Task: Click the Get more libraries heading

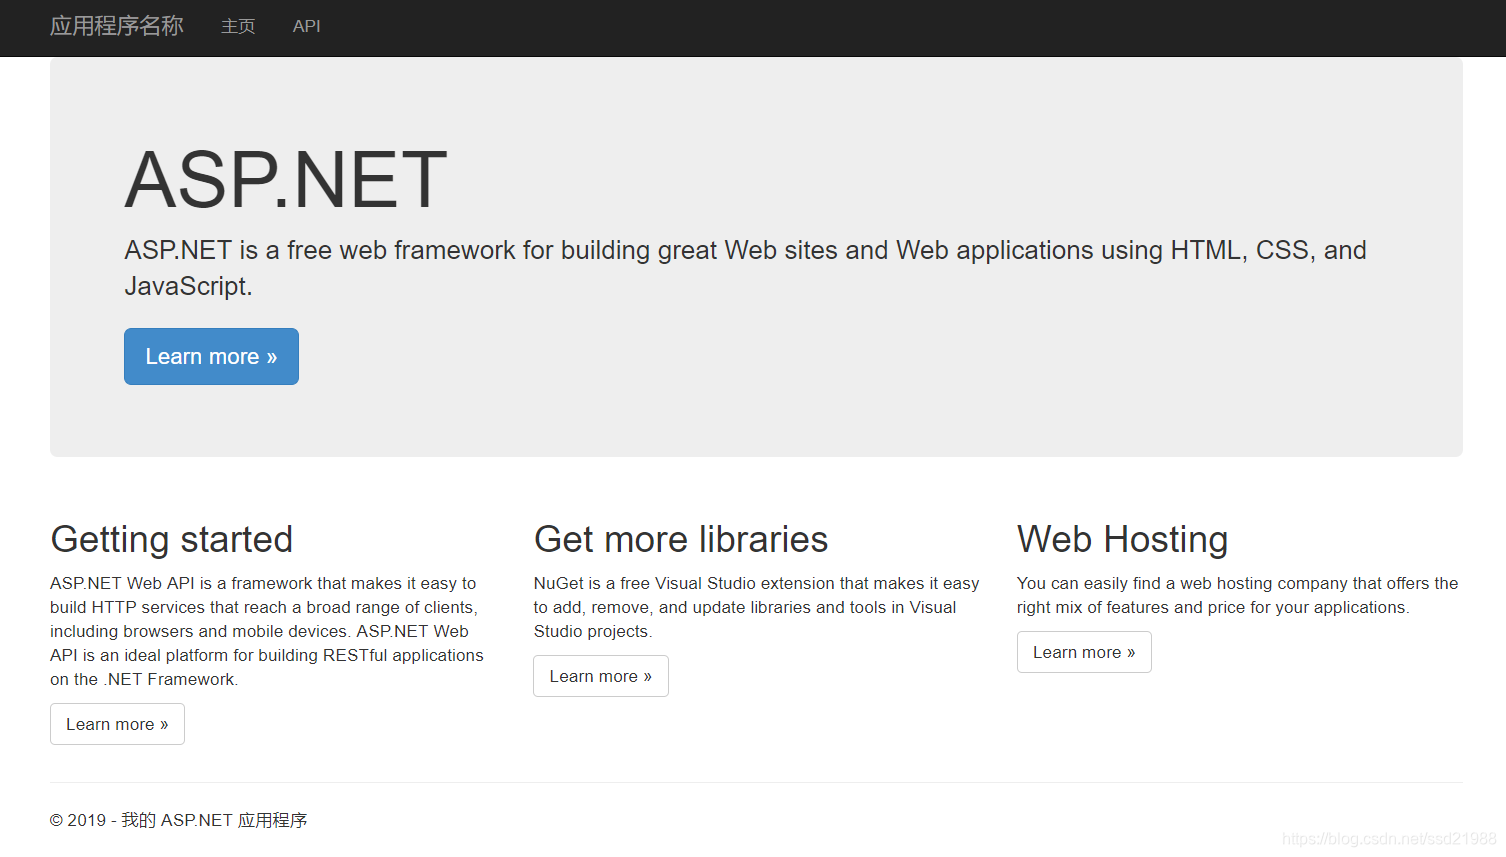Action: 681,539
